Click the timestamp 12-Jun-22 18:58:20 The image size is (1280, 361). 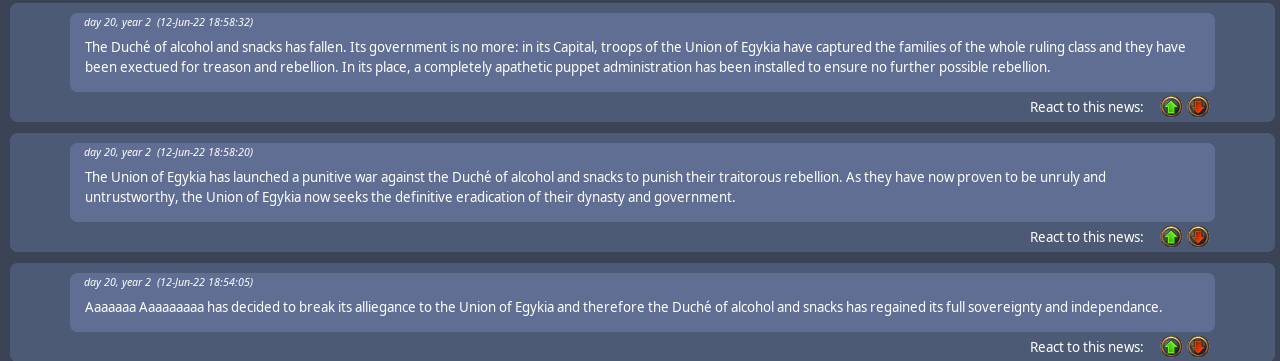(x=205, y=152)
